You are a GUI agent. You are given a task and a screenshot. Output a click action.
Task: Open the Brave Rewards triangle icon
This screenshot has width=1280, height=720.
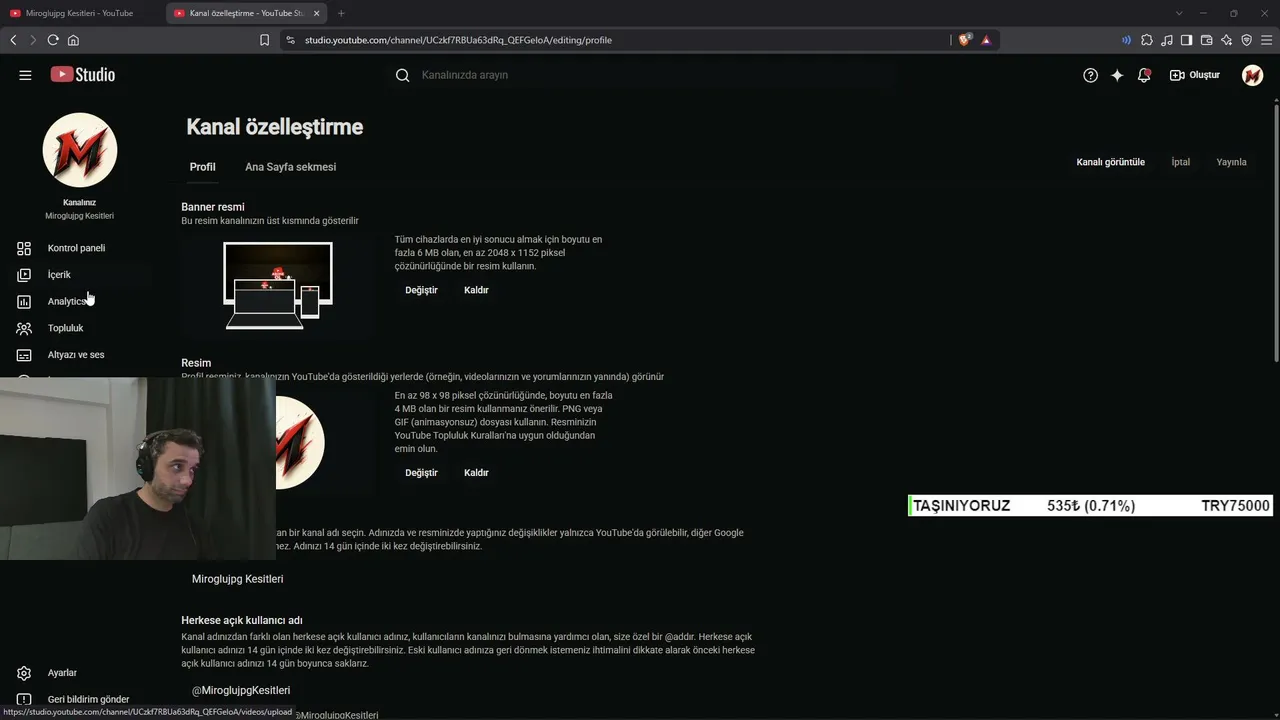coord(986,40)
